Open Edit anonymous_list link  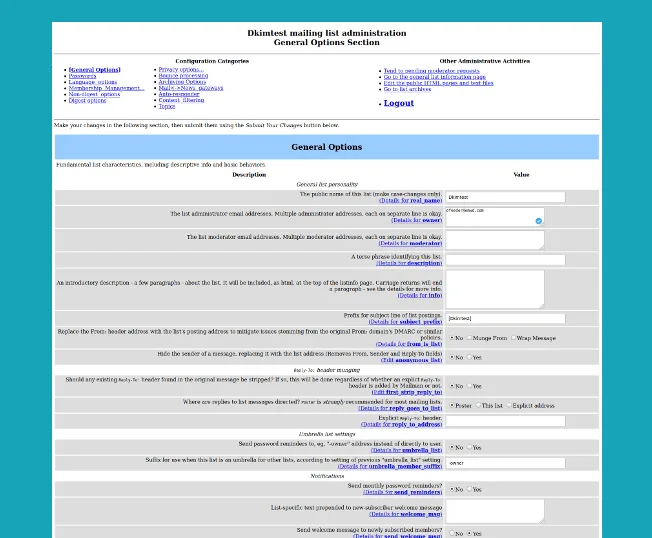411,360
